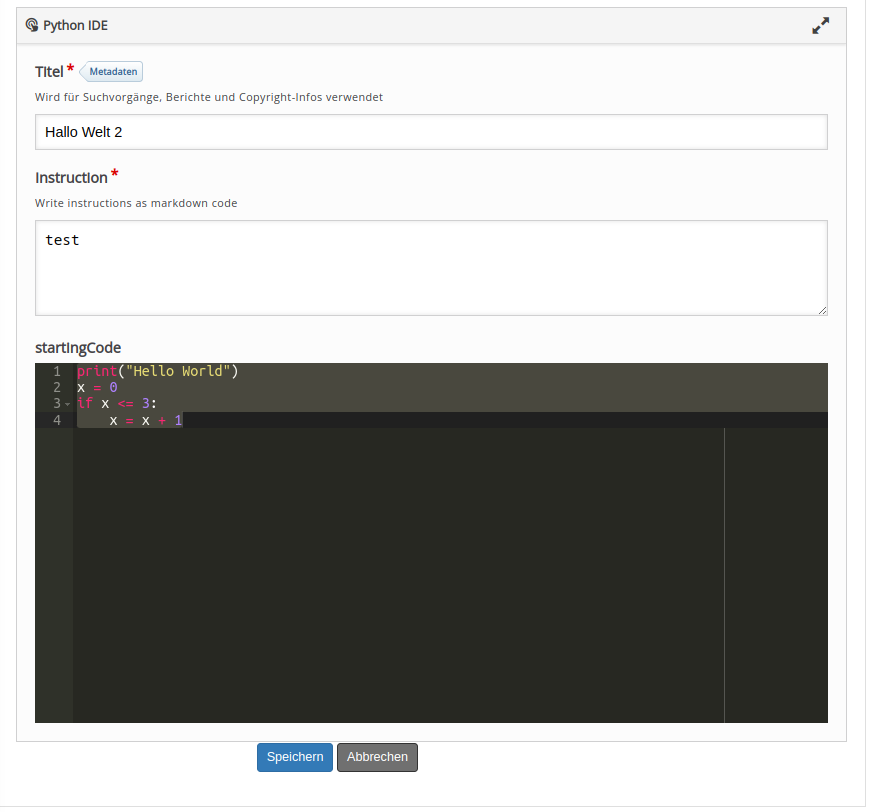Open the Metadaten badge next to Titel
The width and height of the screenshot is (872, 812).
click(111, 71)
